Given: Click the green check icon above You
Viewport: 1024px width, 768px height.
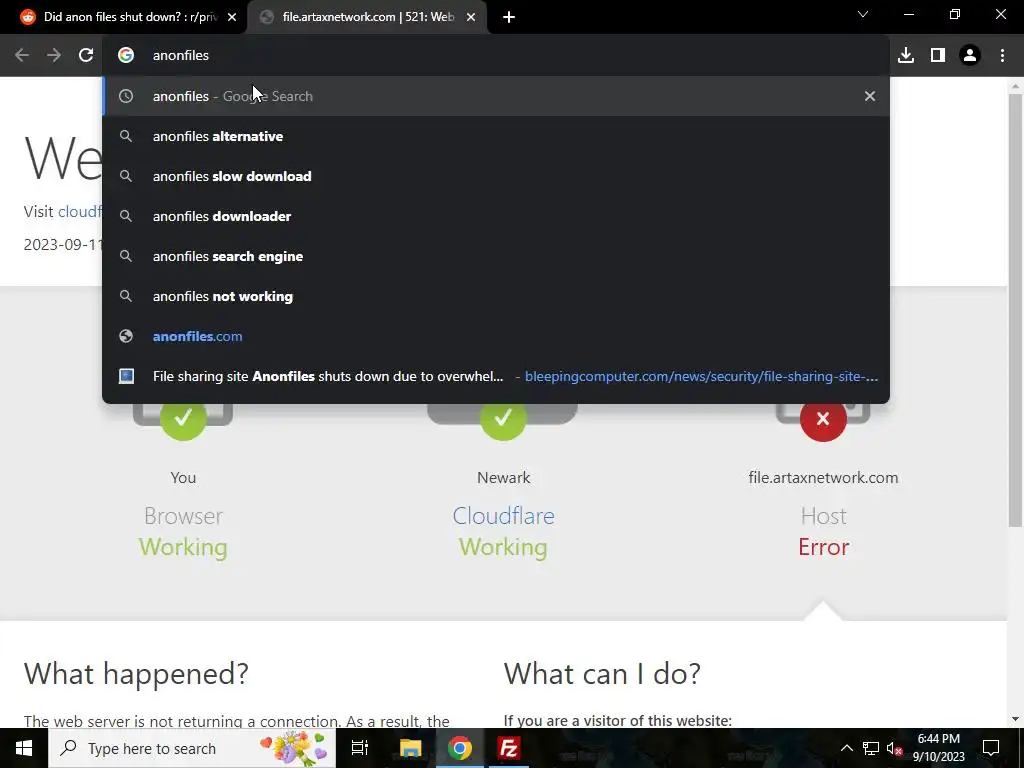Looking at the screenshot, I should click(x=183, y=418).
